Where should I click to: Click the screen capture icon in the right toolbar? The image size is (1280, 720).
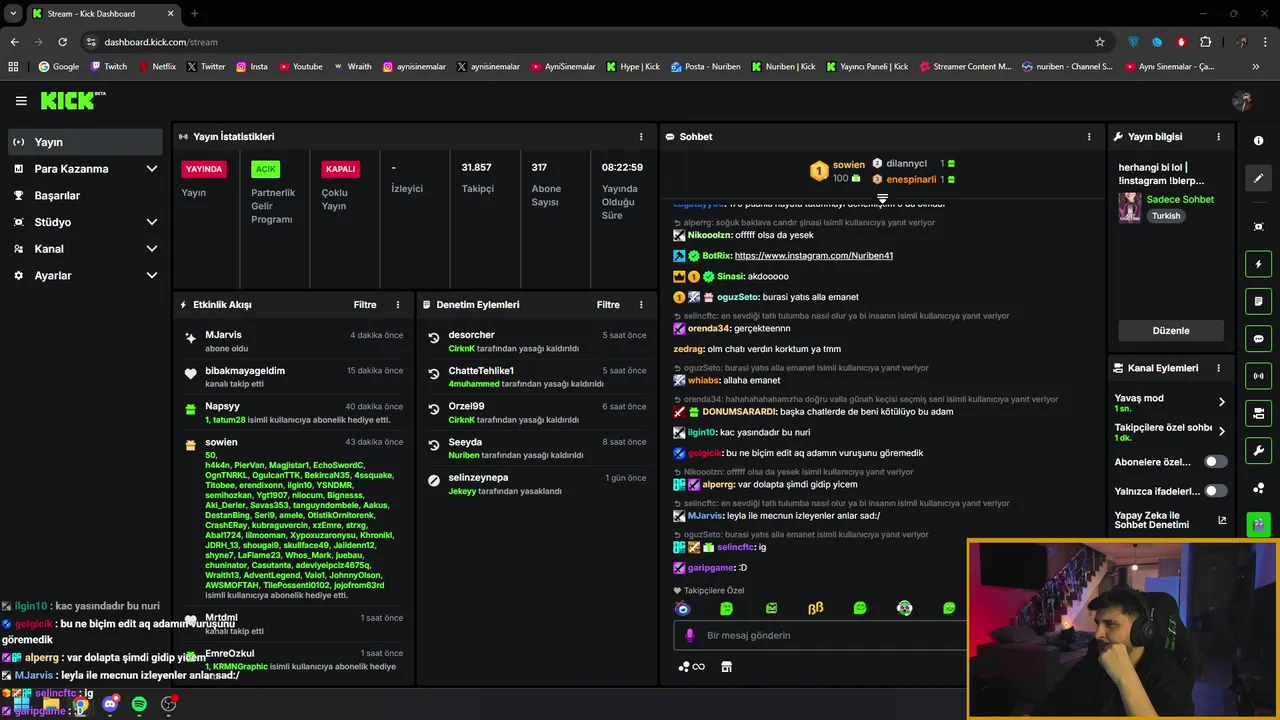coord(1259,227)
